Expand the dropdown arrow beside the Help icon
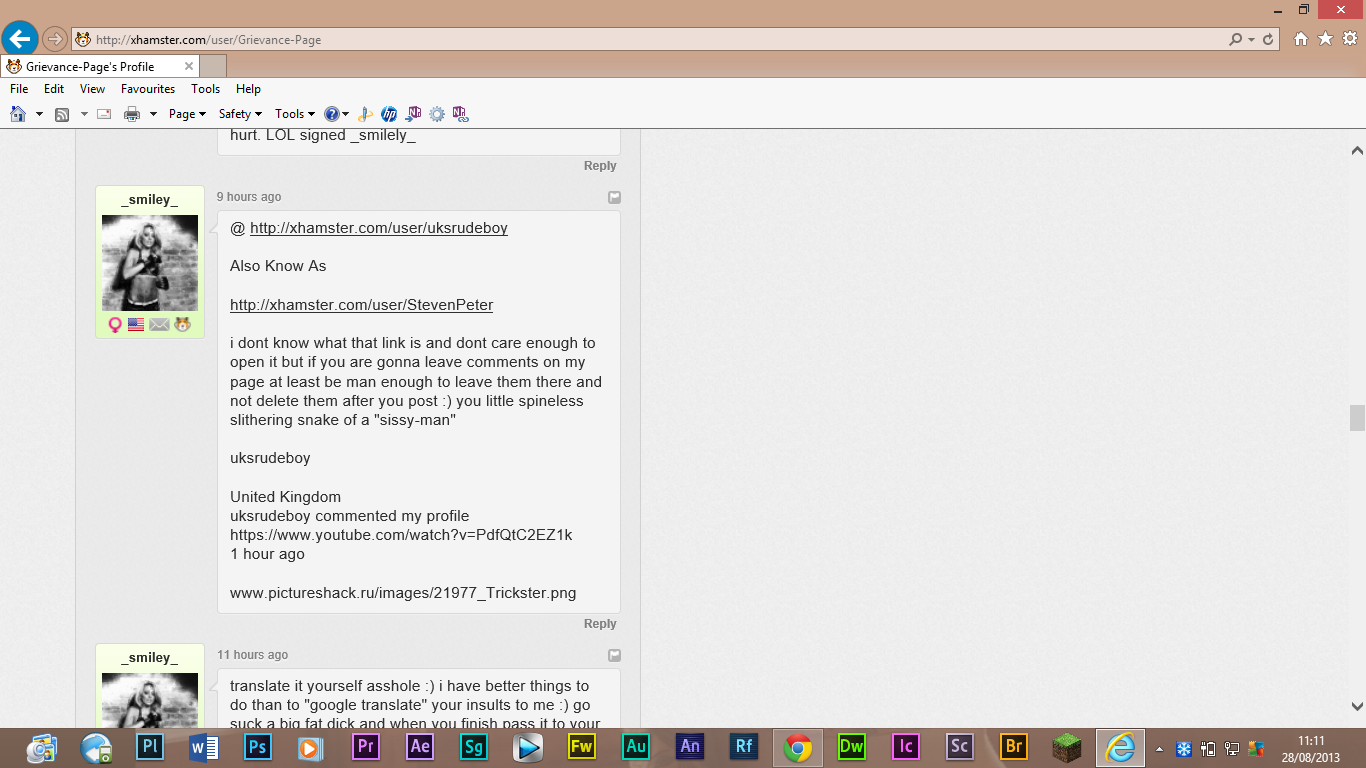 tap(346, 114)
